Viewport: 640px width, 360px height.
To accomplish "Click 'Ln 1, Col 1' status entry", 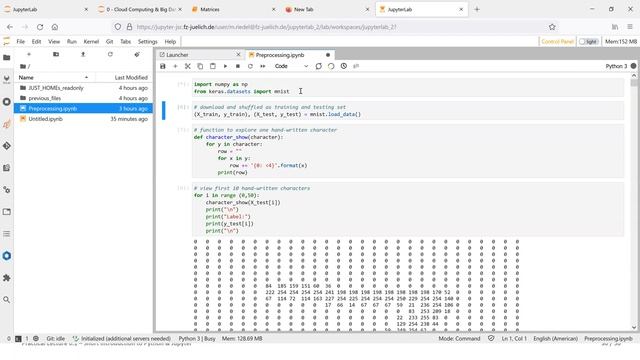I will 514,339.
